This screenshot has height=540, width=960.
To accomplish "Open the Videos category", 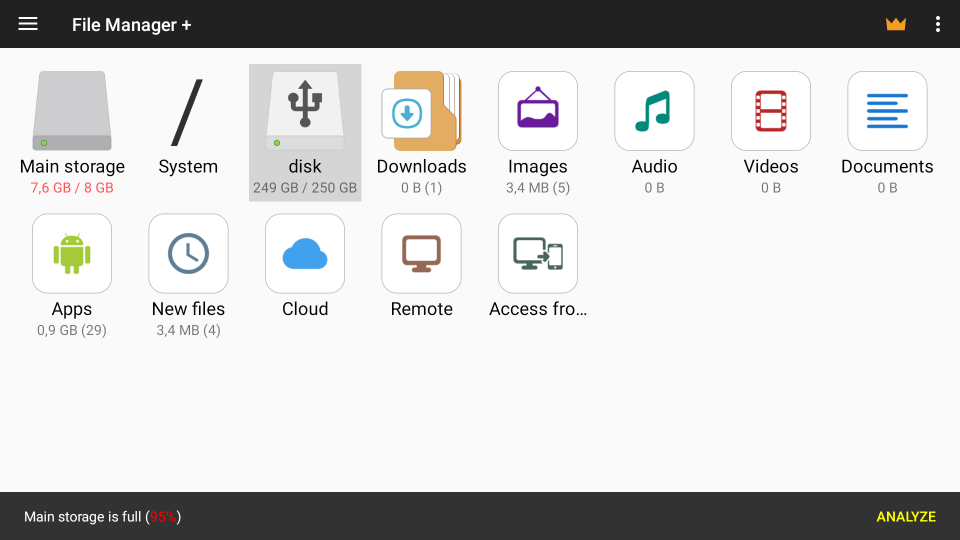I will tap(771, 112).
